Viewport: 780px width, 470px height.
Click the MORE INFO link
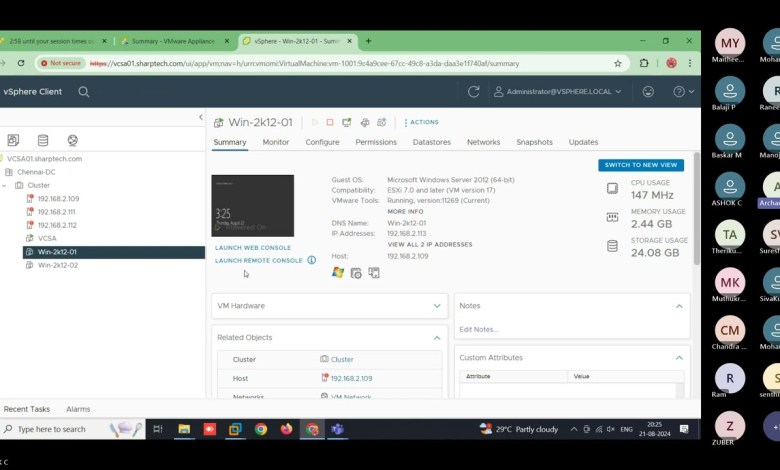coord(405,212)
